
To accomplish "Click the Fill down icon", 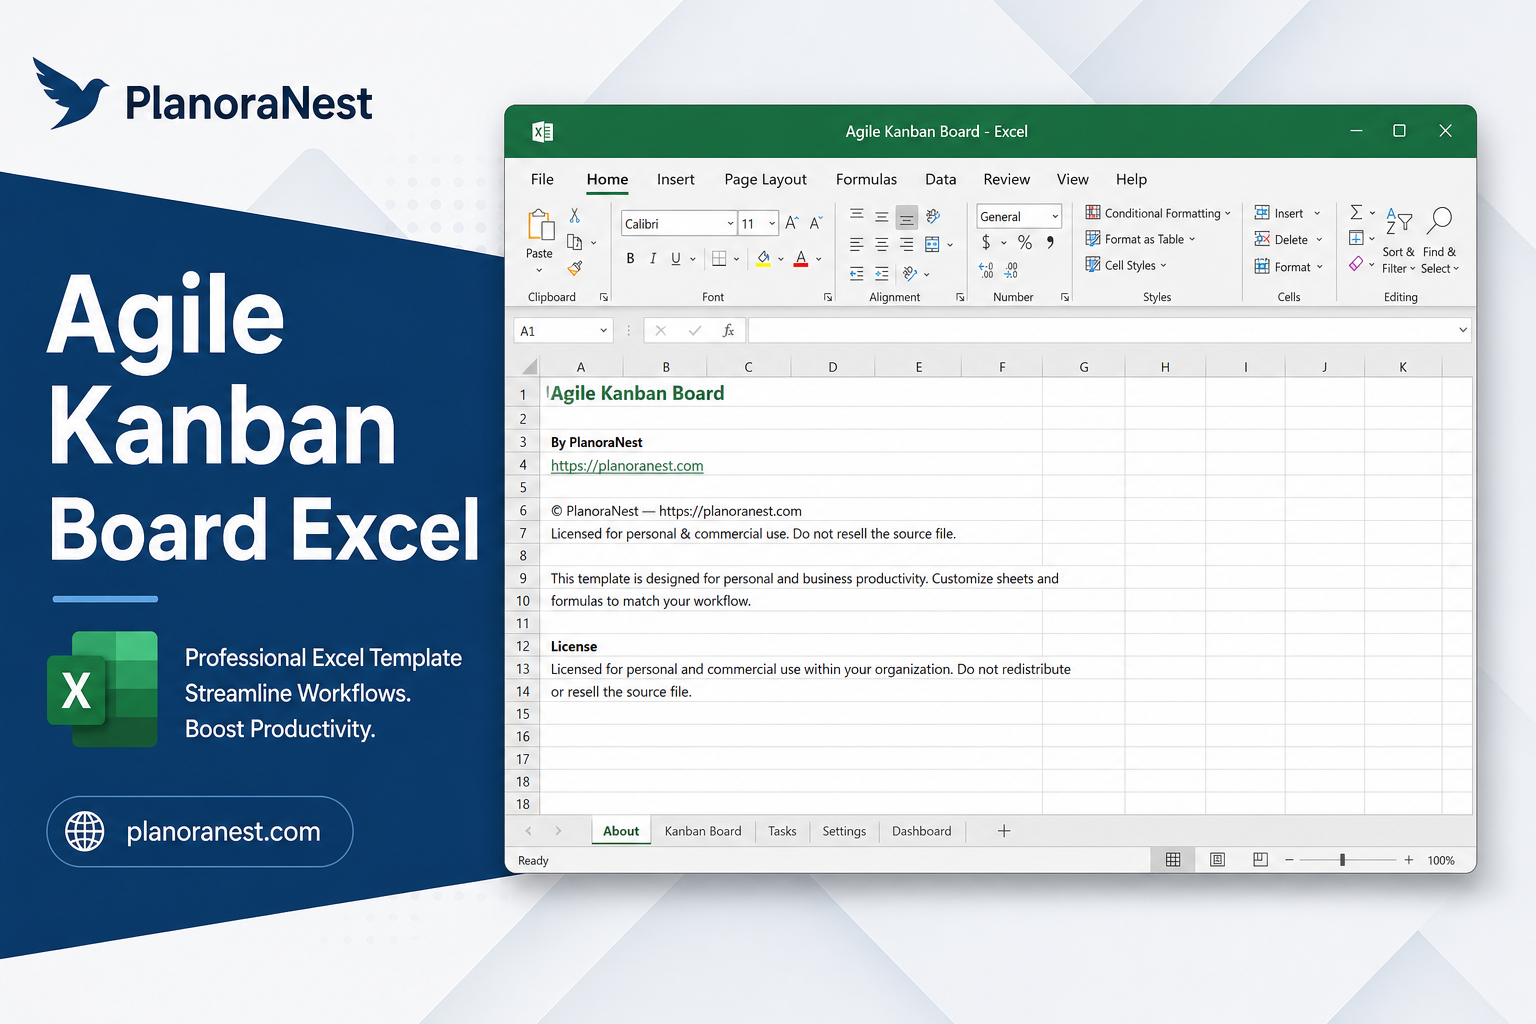I will [1357, 237].
